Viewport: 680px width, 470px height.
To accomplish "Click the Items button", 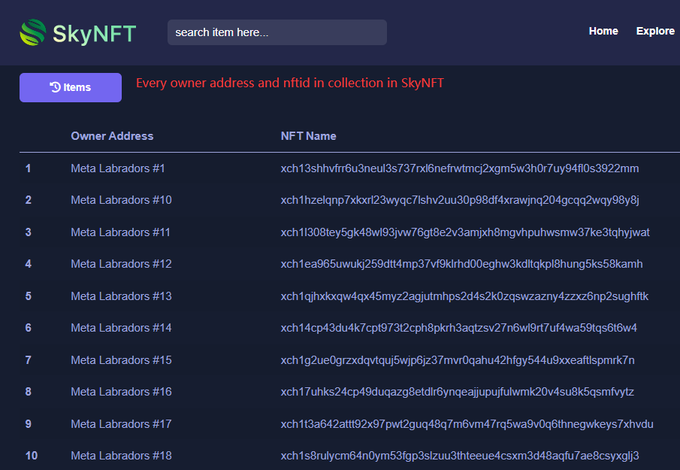I will coord(71,88).
